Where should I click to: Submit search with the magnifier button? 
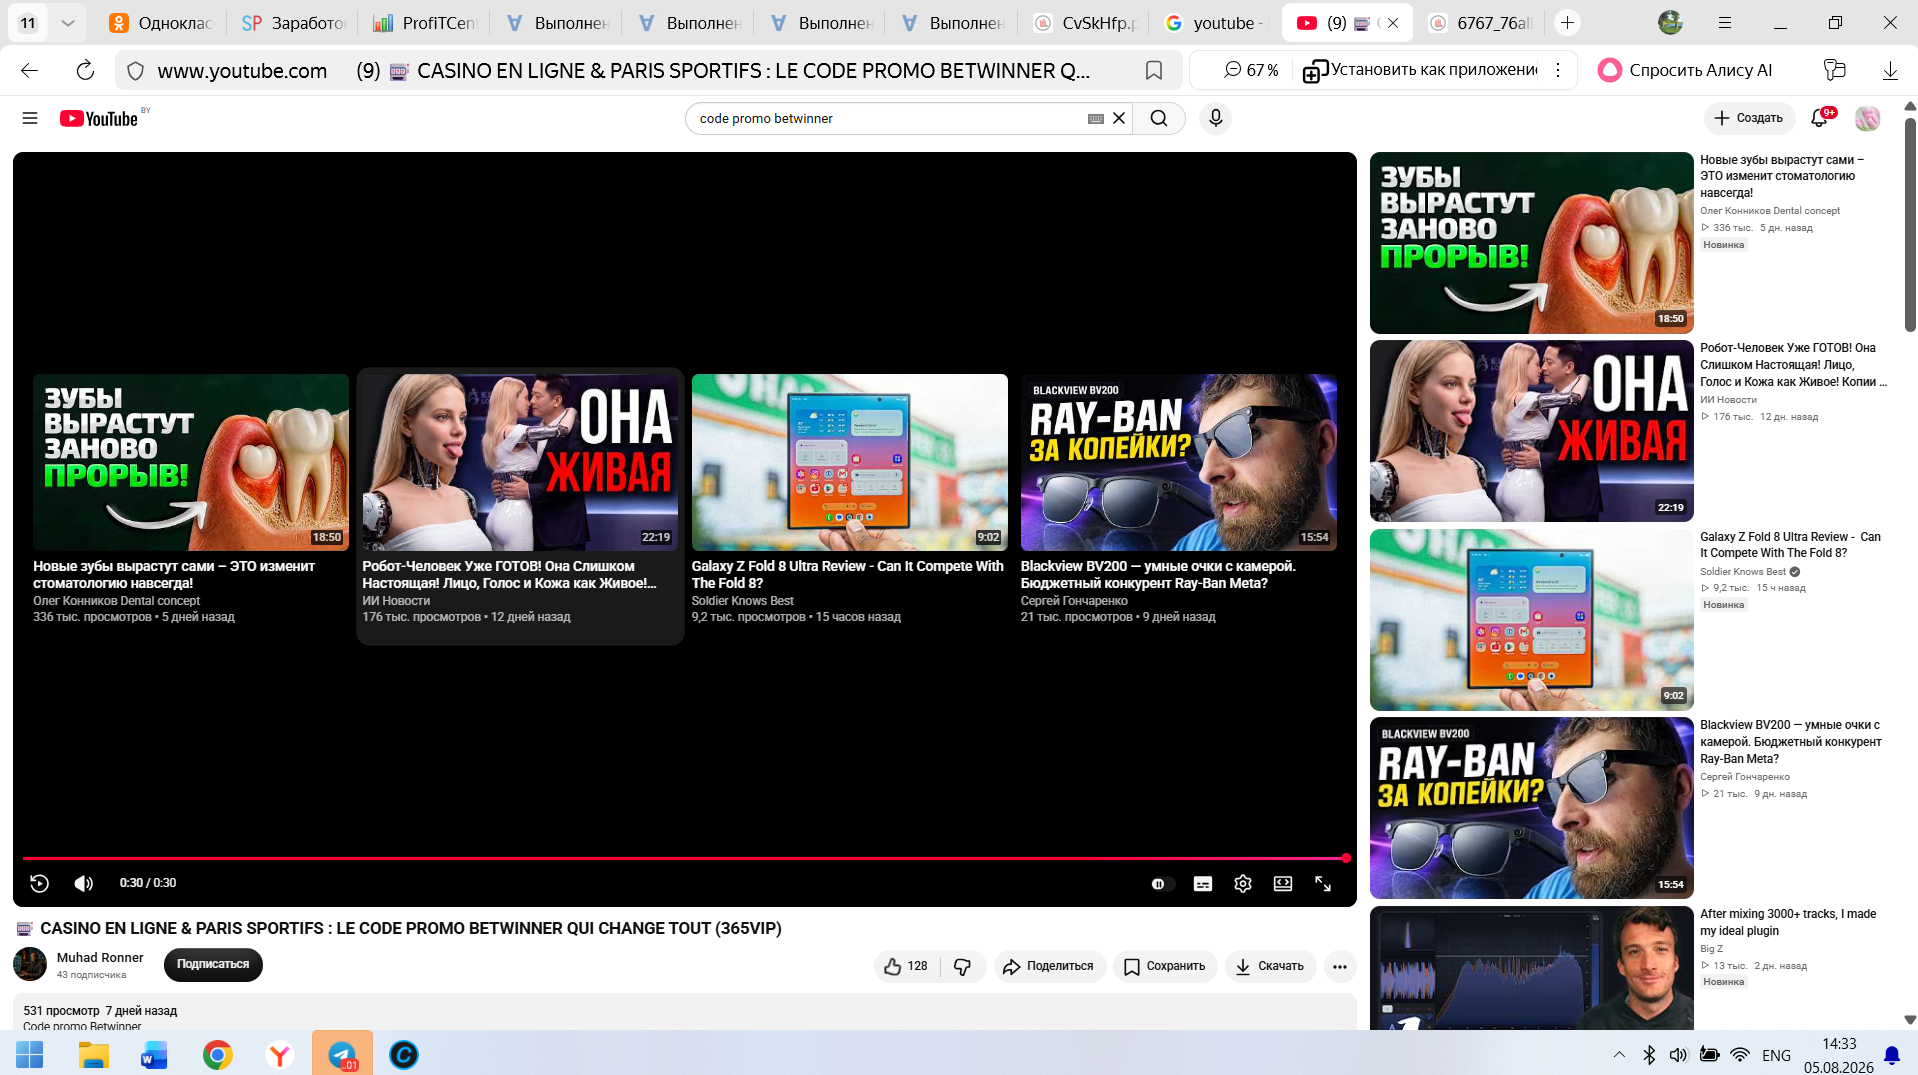[1159, 118]
